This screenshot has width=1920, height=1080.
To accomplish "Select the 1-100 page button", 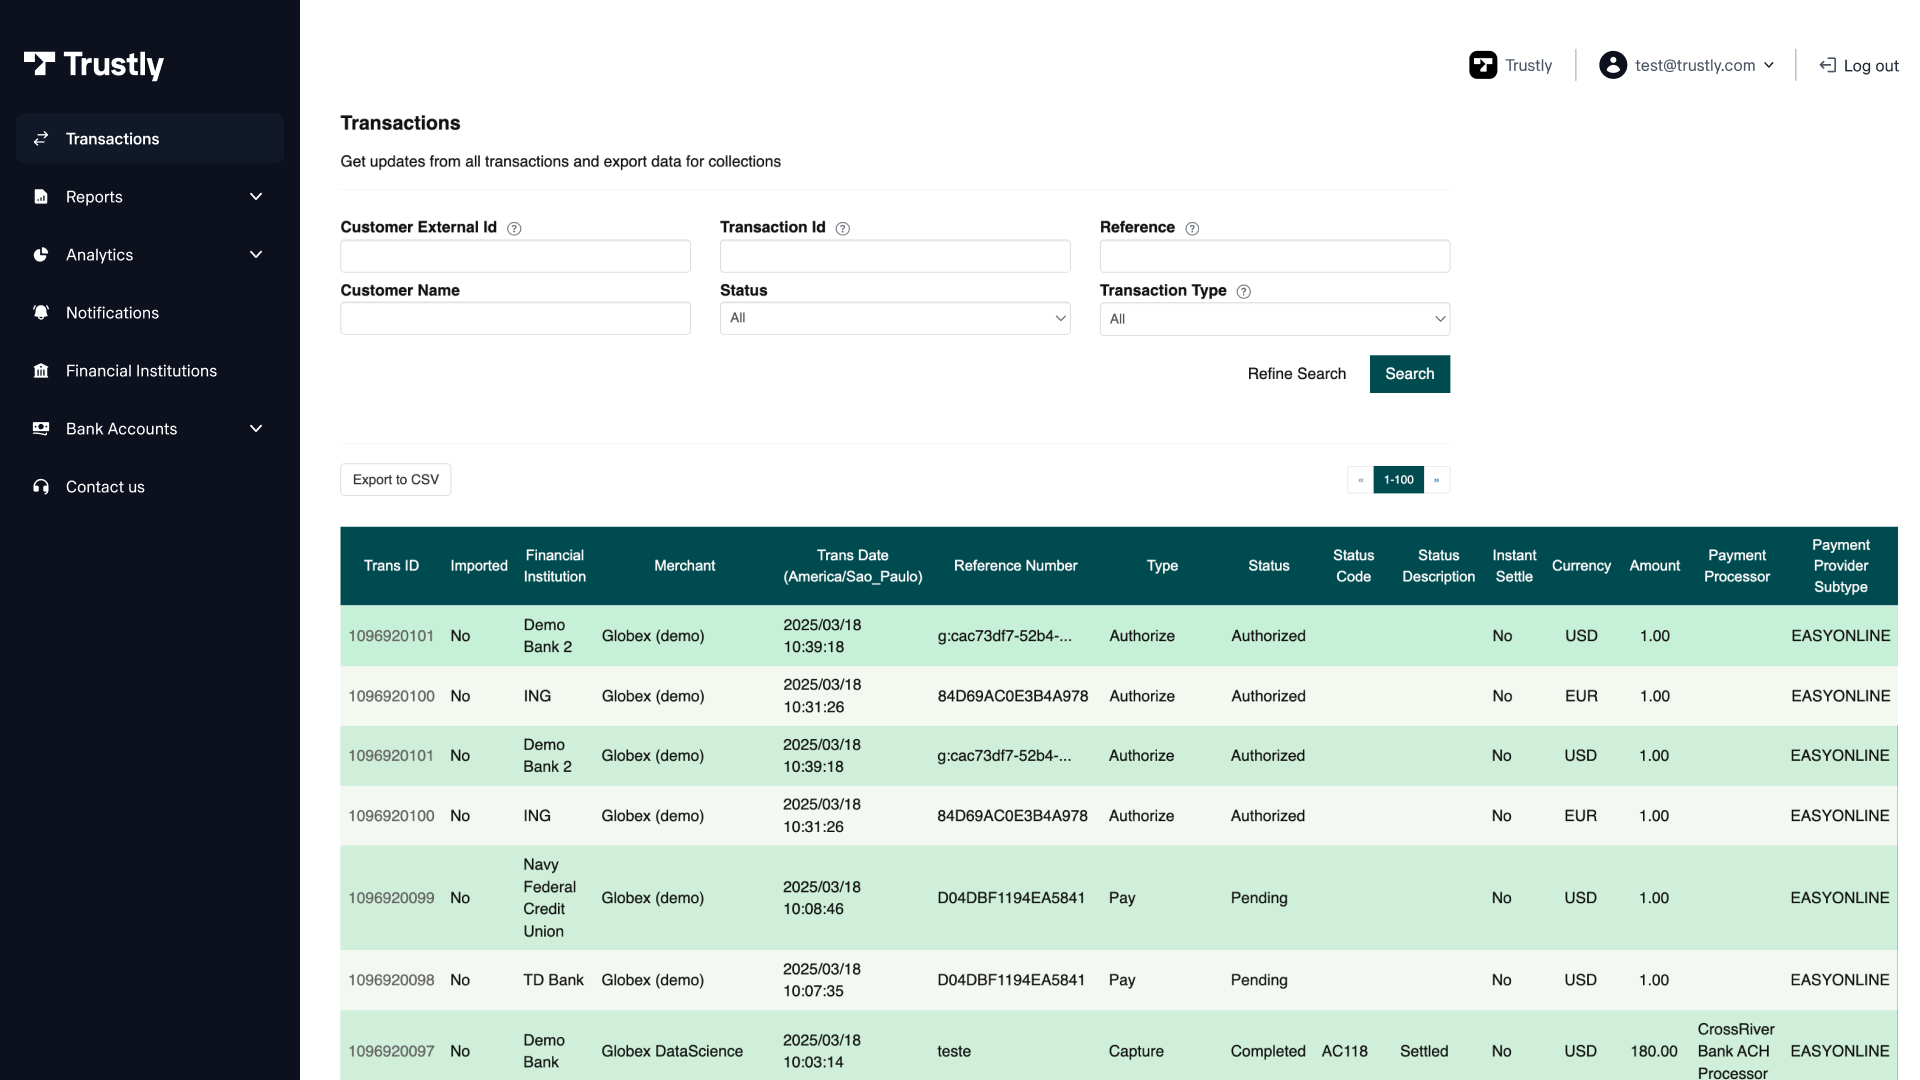I will point(1399,480).
